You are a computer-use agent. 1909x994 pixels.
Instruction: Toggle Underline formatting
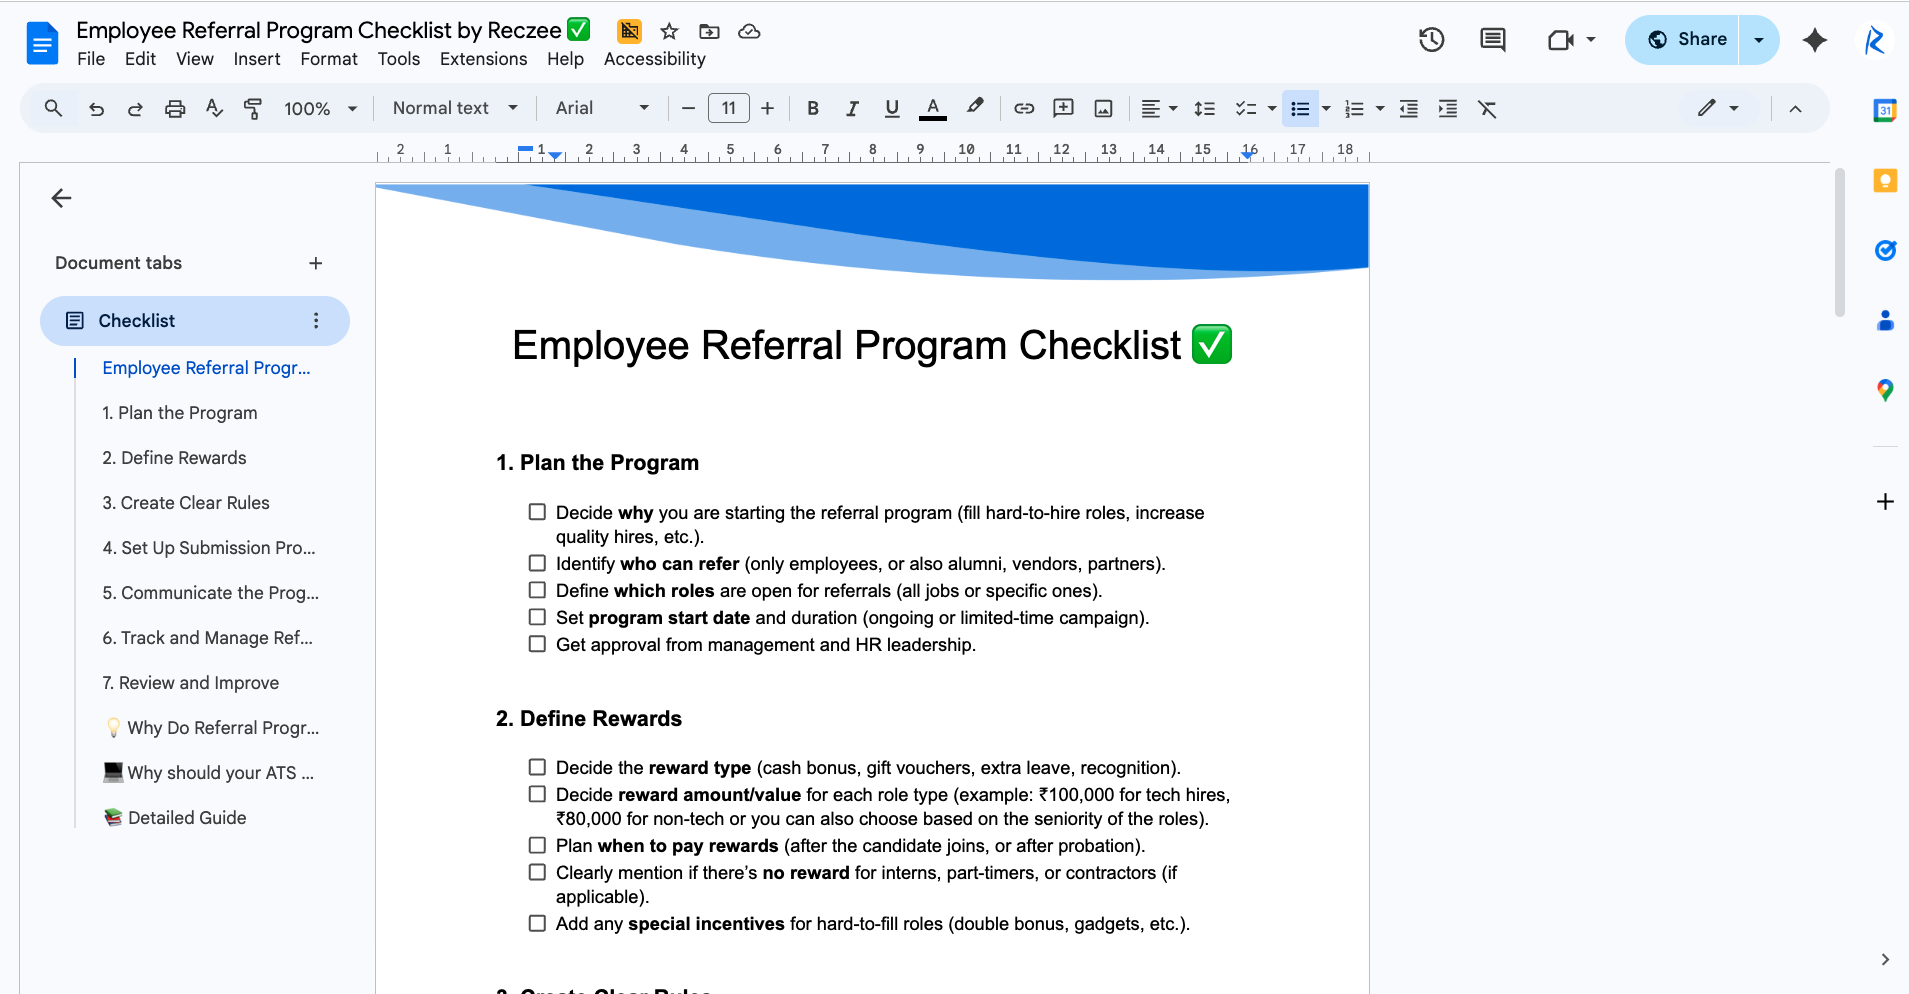pyautogui.click(x=892, y=108)
